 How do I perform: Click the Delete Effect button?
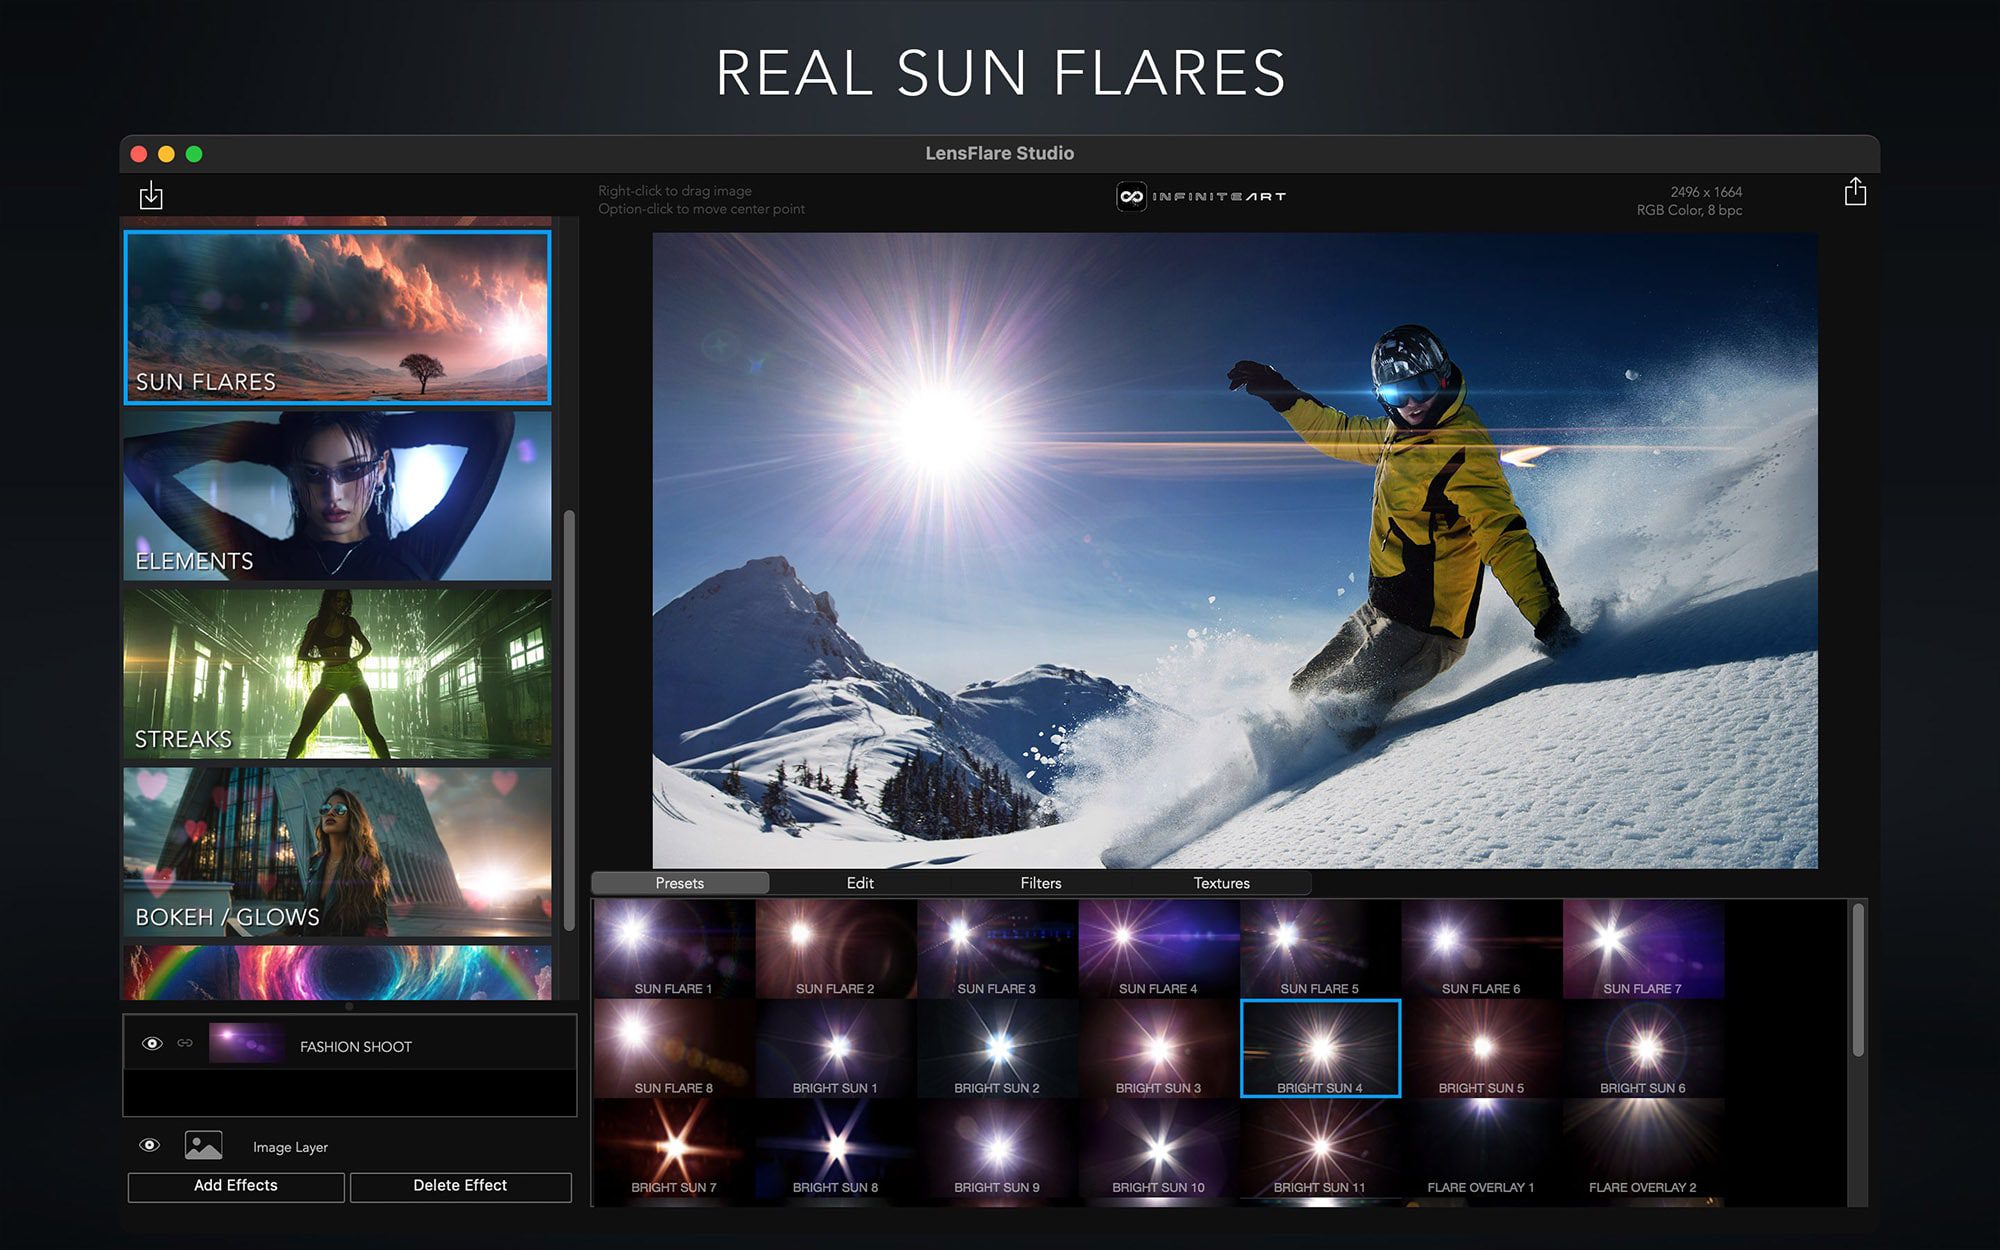coord(460,1186)
